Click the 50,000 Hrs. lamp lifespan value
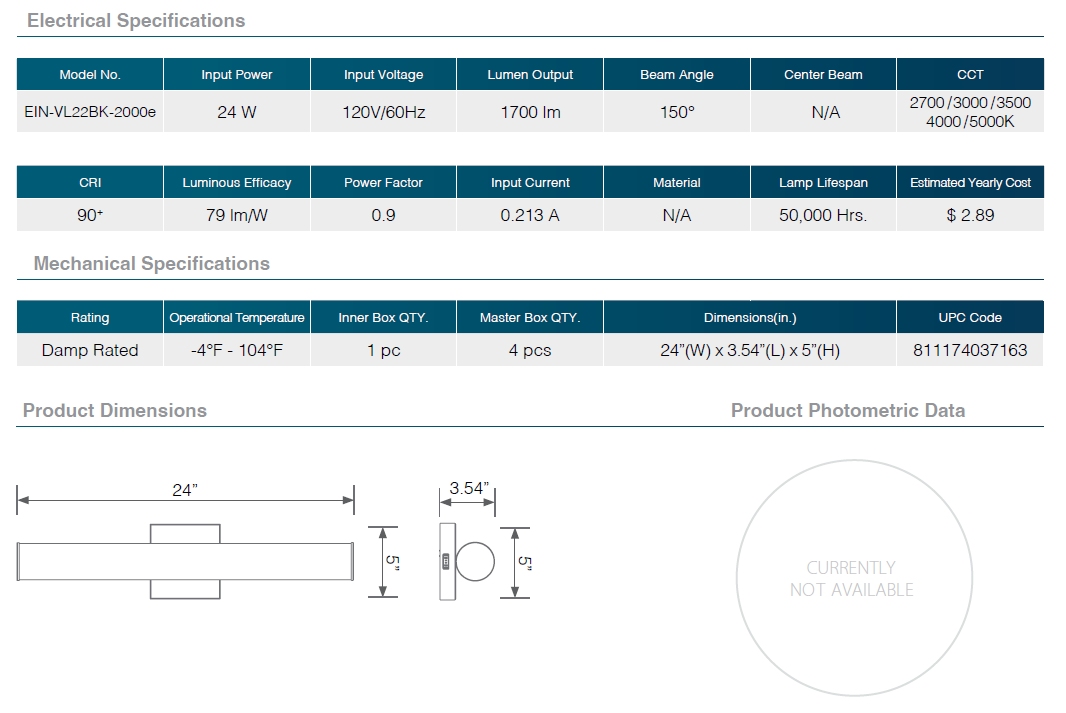The width and height of the screenshot is (1066, 713). pyautogui.click(x=823, y=215)
